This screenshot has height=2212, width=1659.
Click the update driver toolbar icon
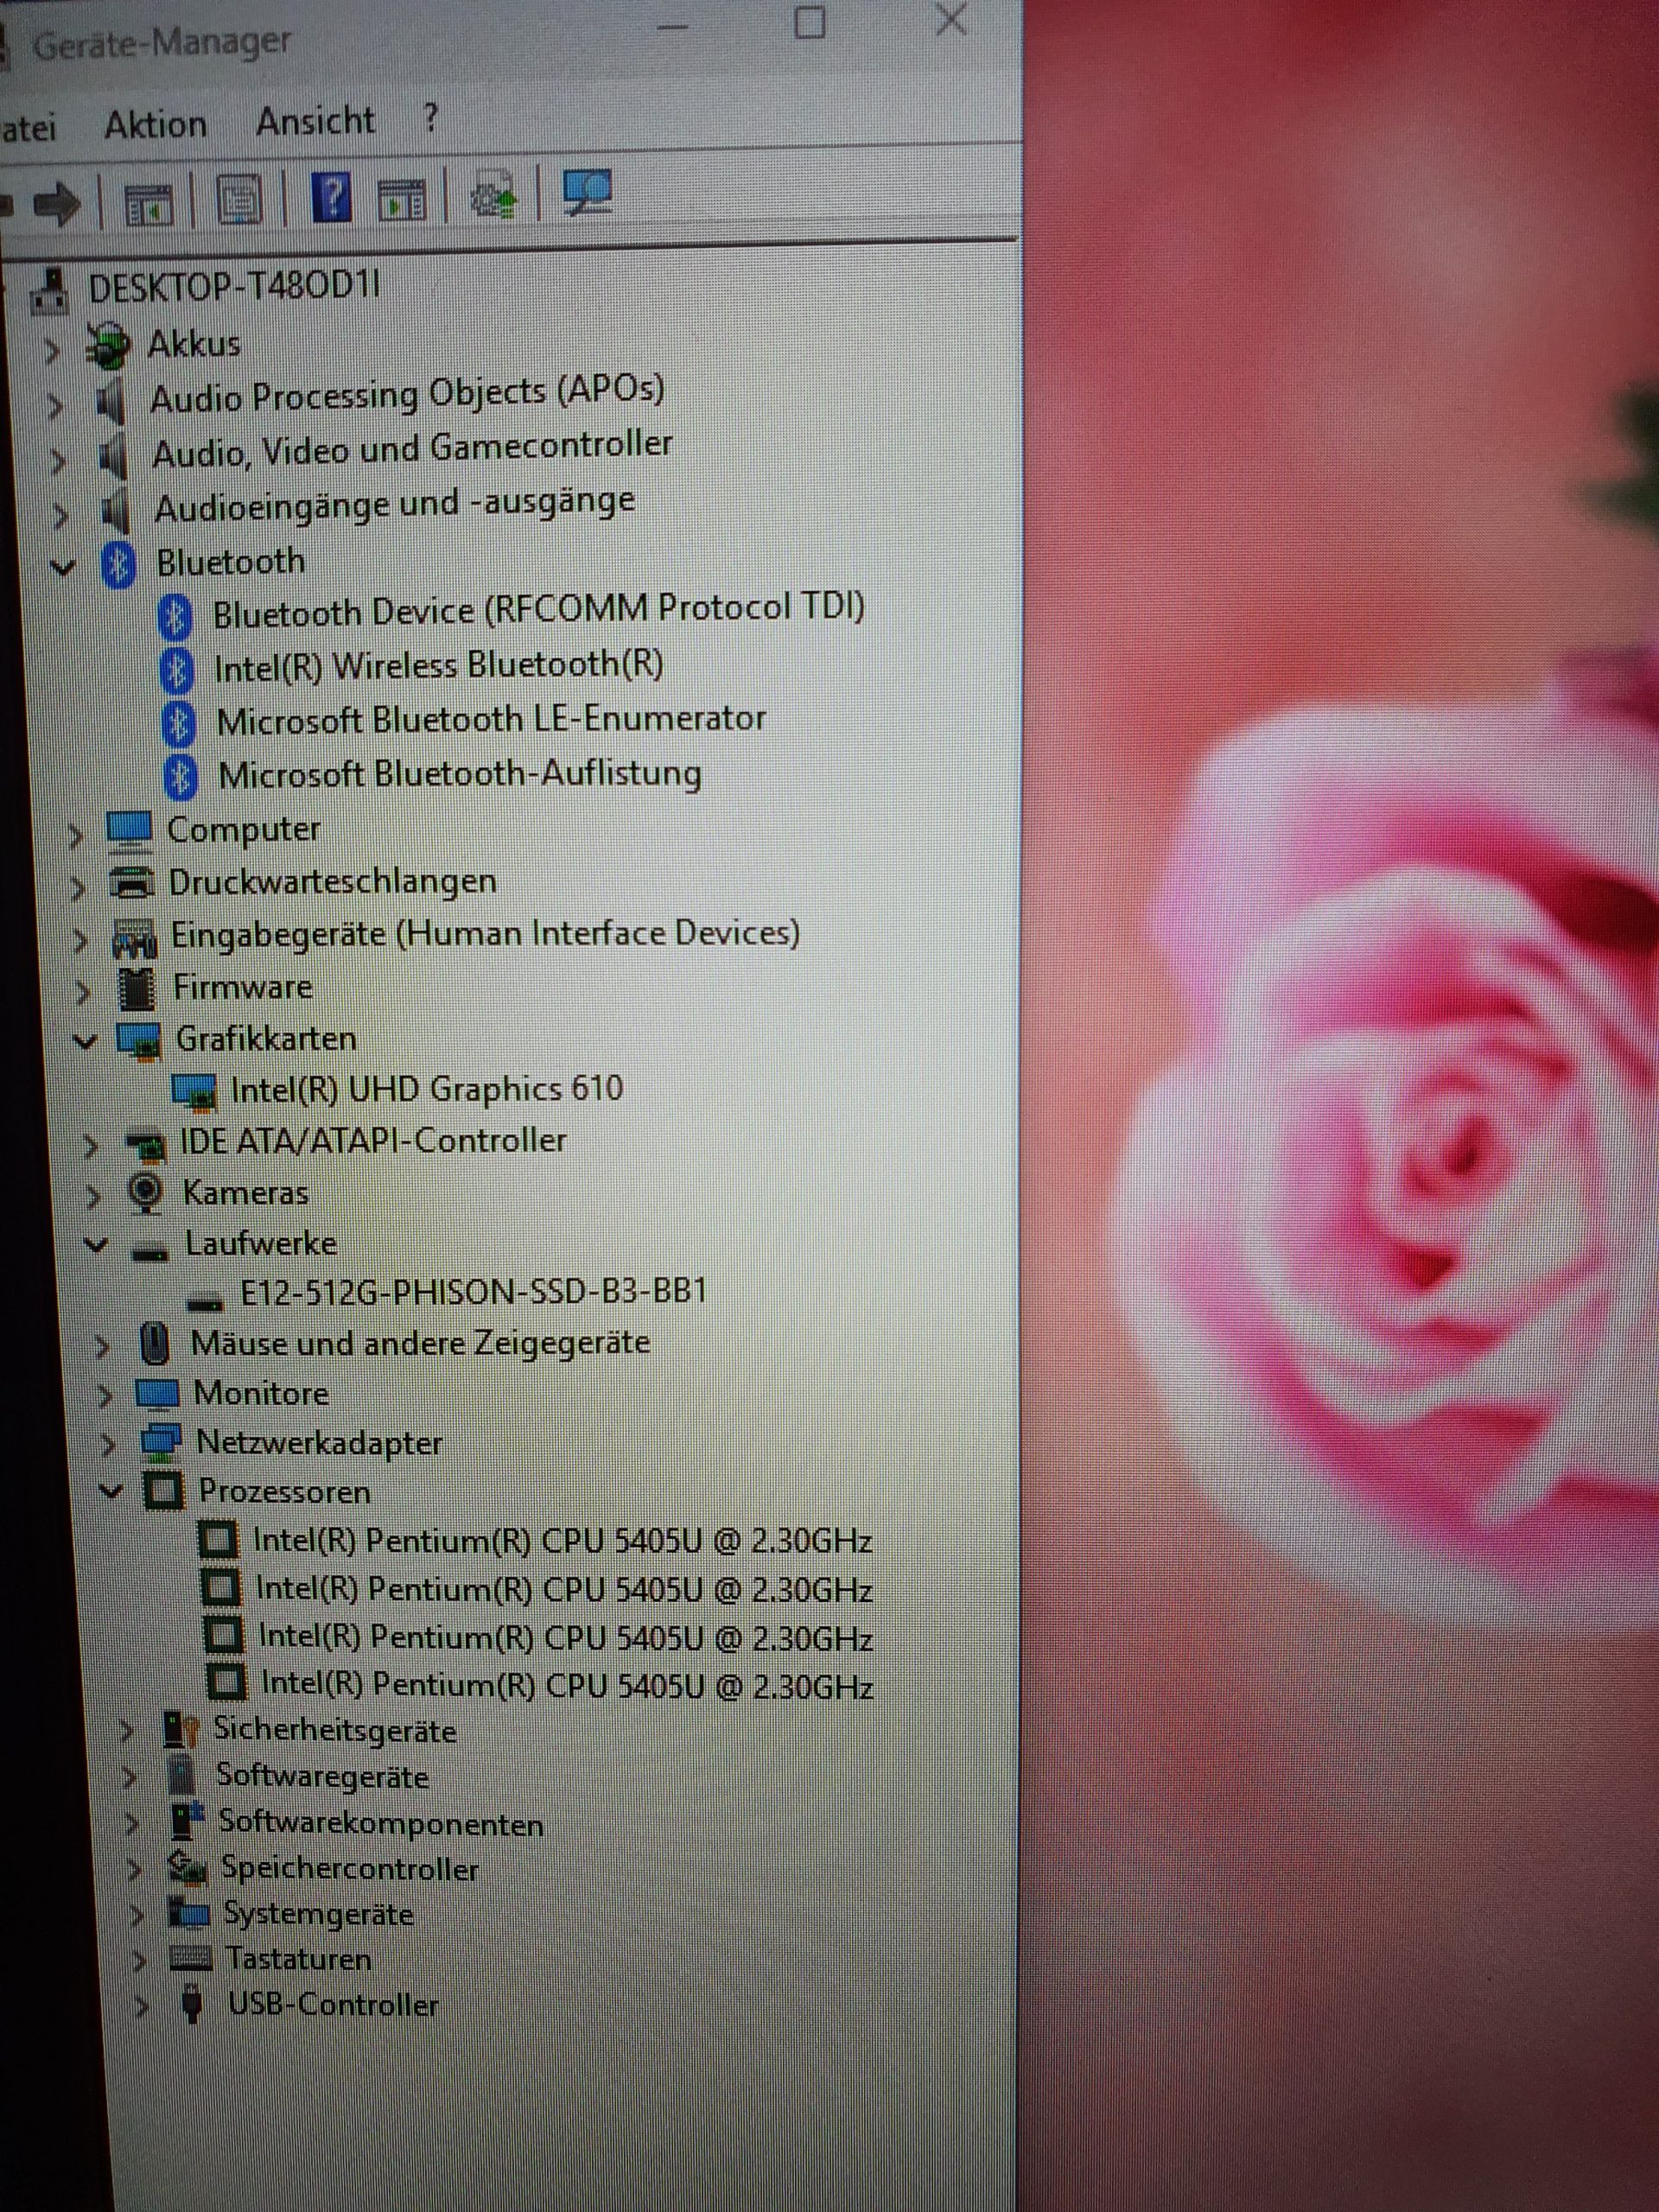495,194
